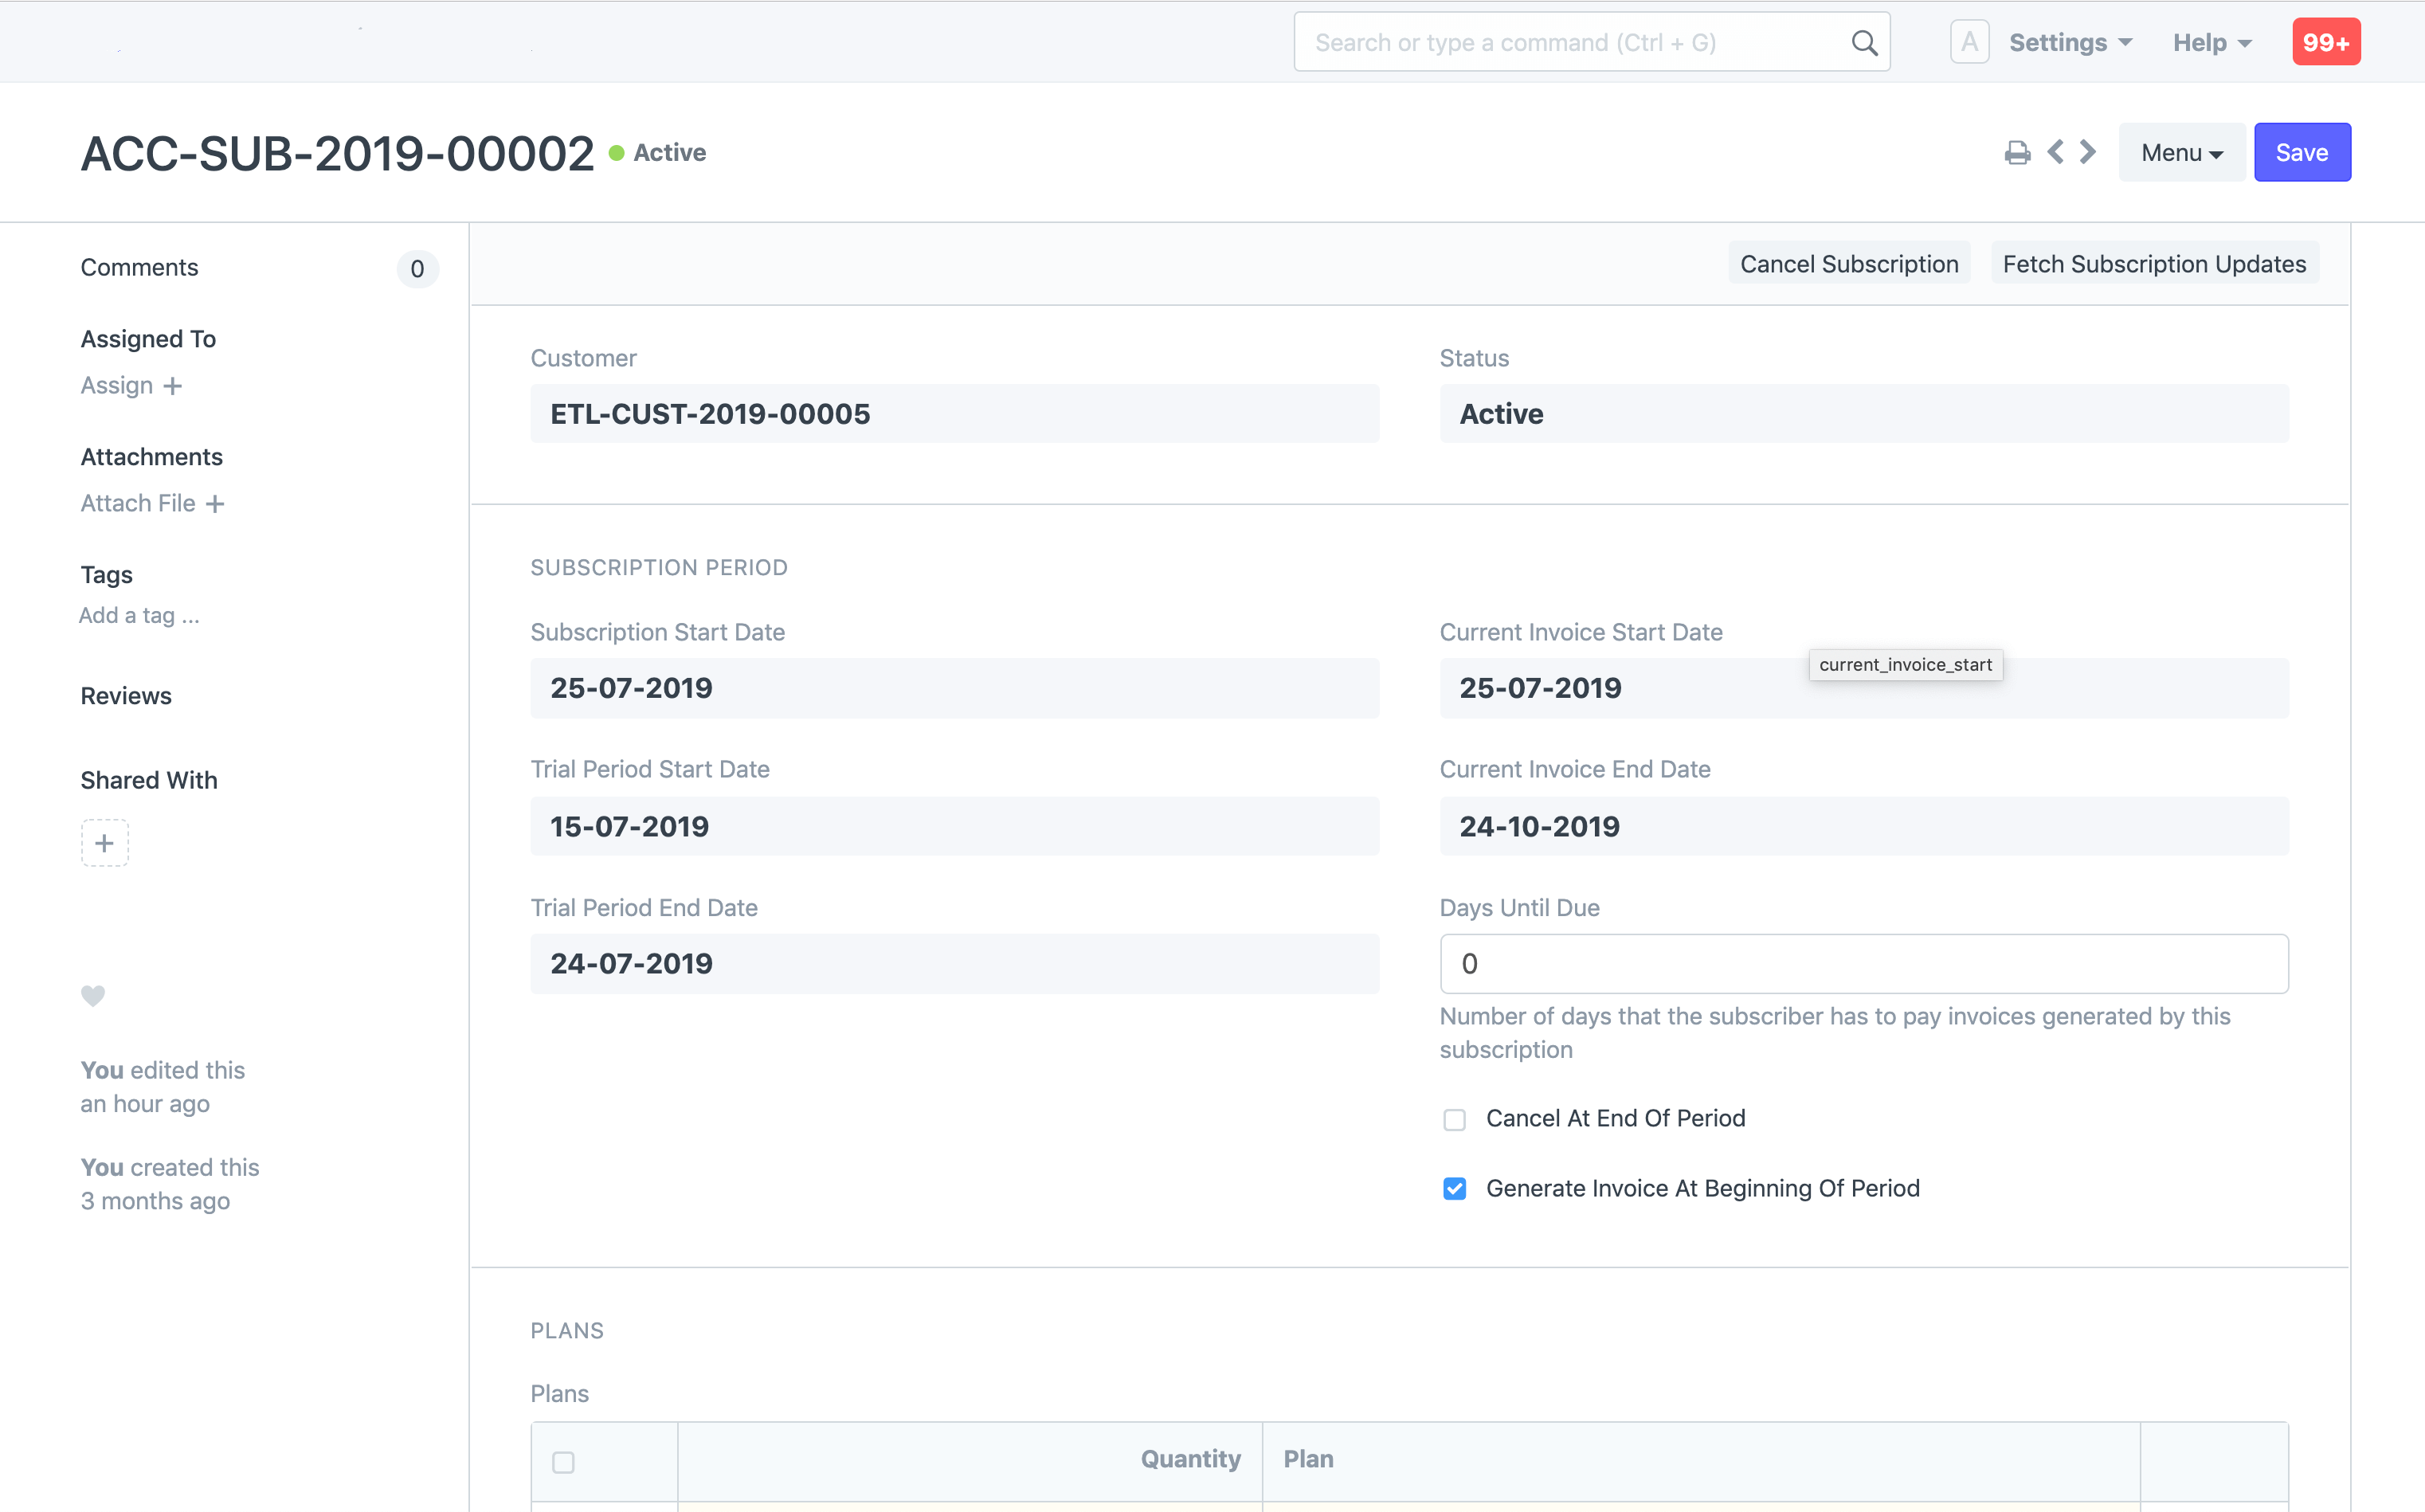
Task: Open the 99+ notifications badge
Action: point(2326,42)
